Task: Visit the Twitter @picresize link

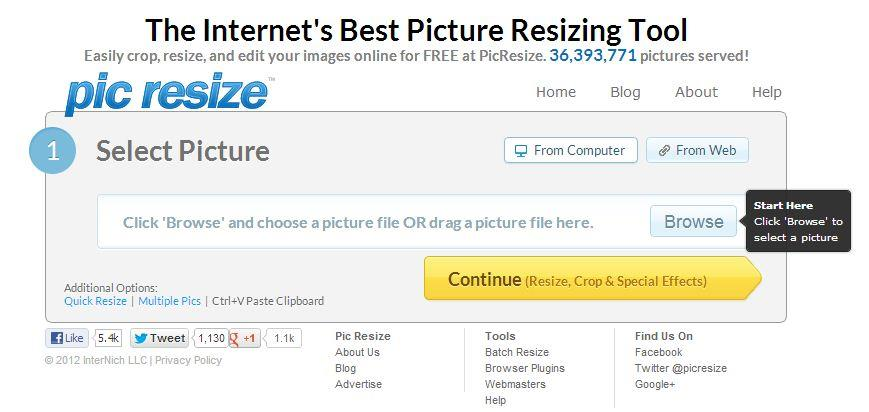Action: [x=680, y=368]
